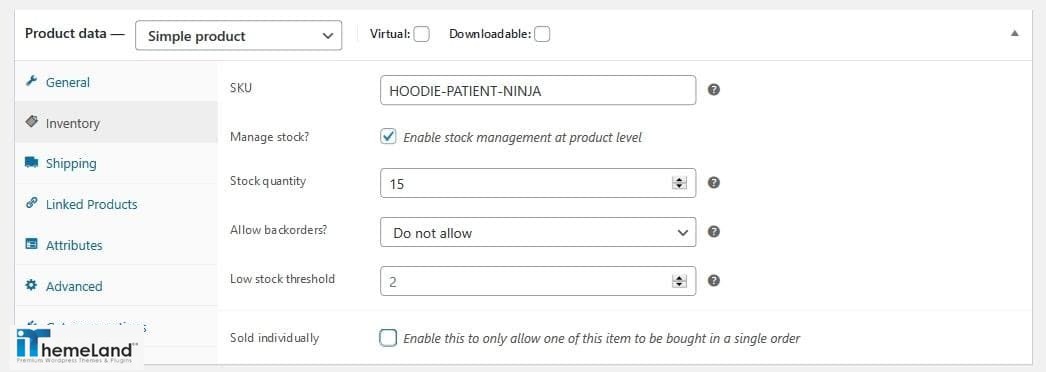The width and height of the screenshot is (1046, 372).
Task: Tick the Downloadable checkbox
Action: (x=542, y=34)
